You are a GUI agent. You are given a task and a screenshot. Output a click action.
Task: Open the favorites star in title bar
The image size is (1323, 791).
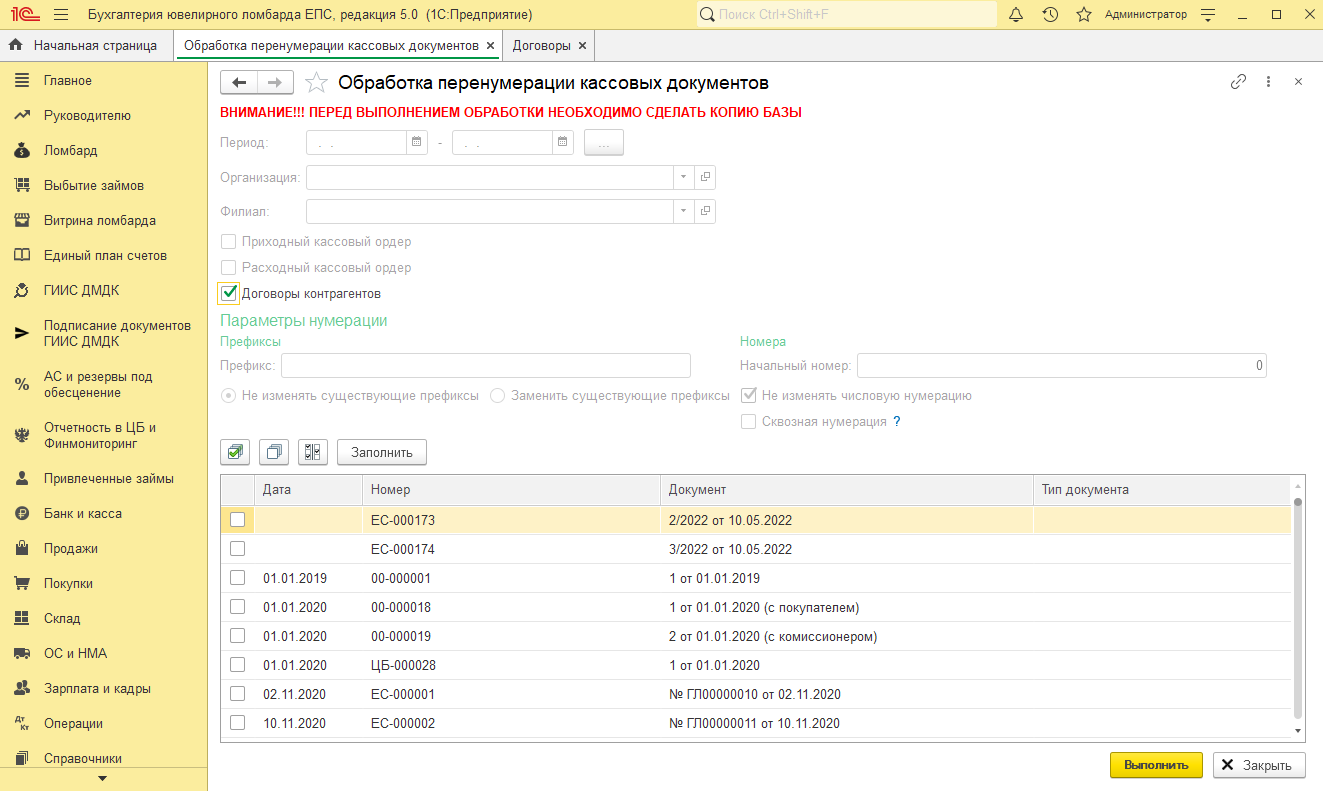click(x=1083, y=15)
